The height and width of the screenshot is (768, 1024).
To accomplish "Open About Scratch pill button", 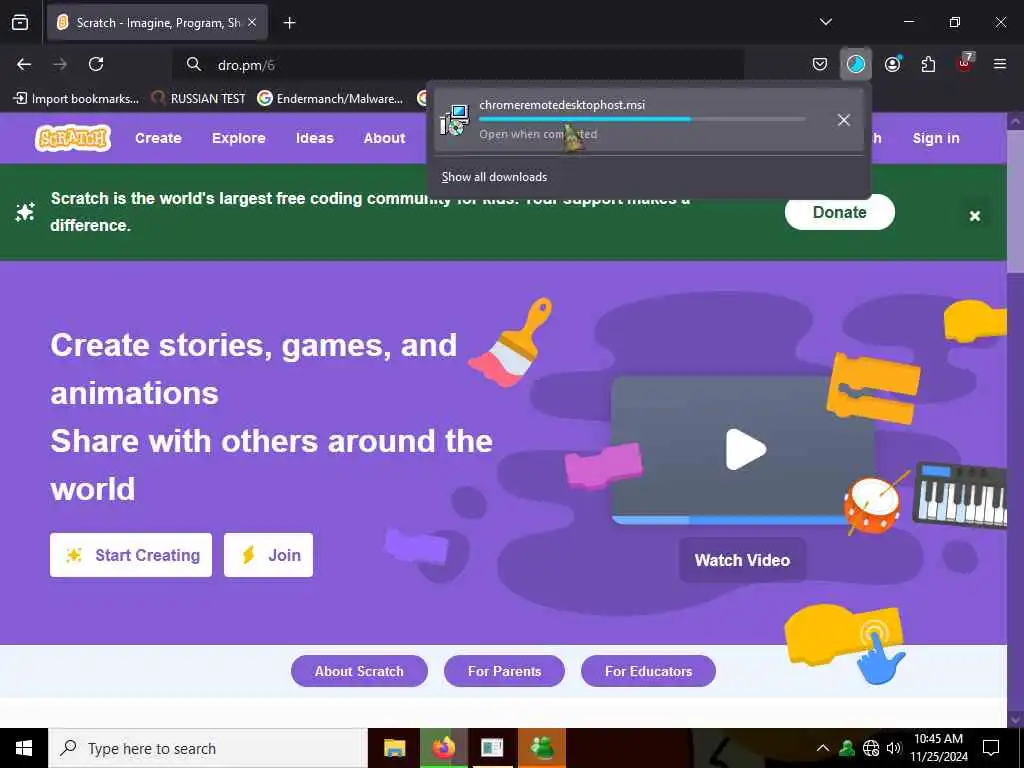I will pyautogui.click(x=359, y=671).
